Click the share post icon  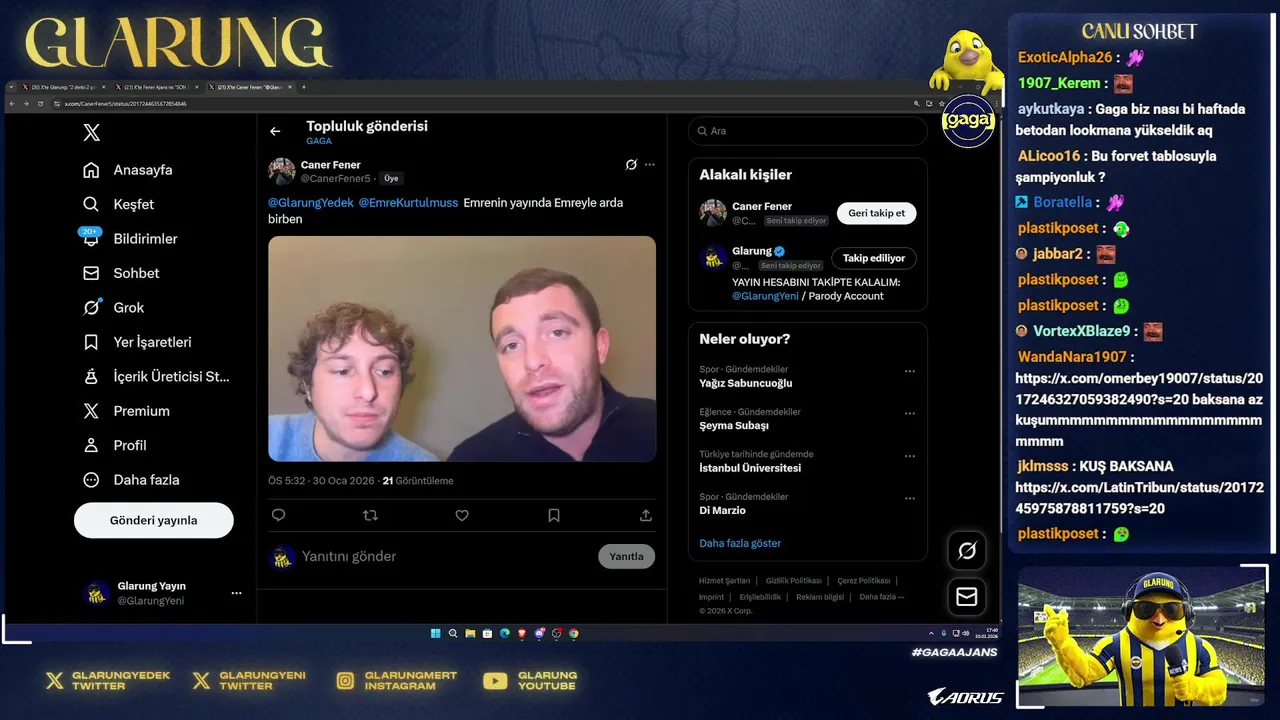click(646, 515)
